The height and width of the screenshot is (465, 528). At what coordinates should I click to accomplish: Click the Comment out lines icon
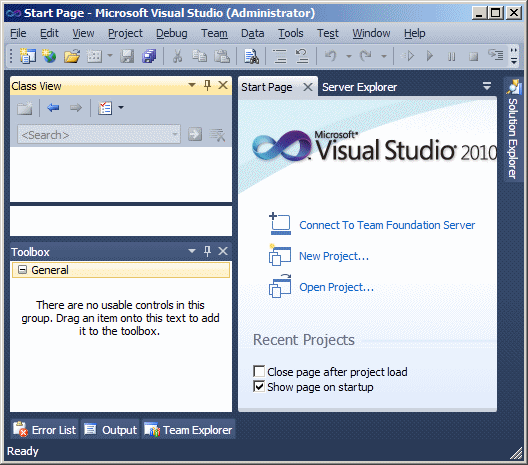pos(279,56)
